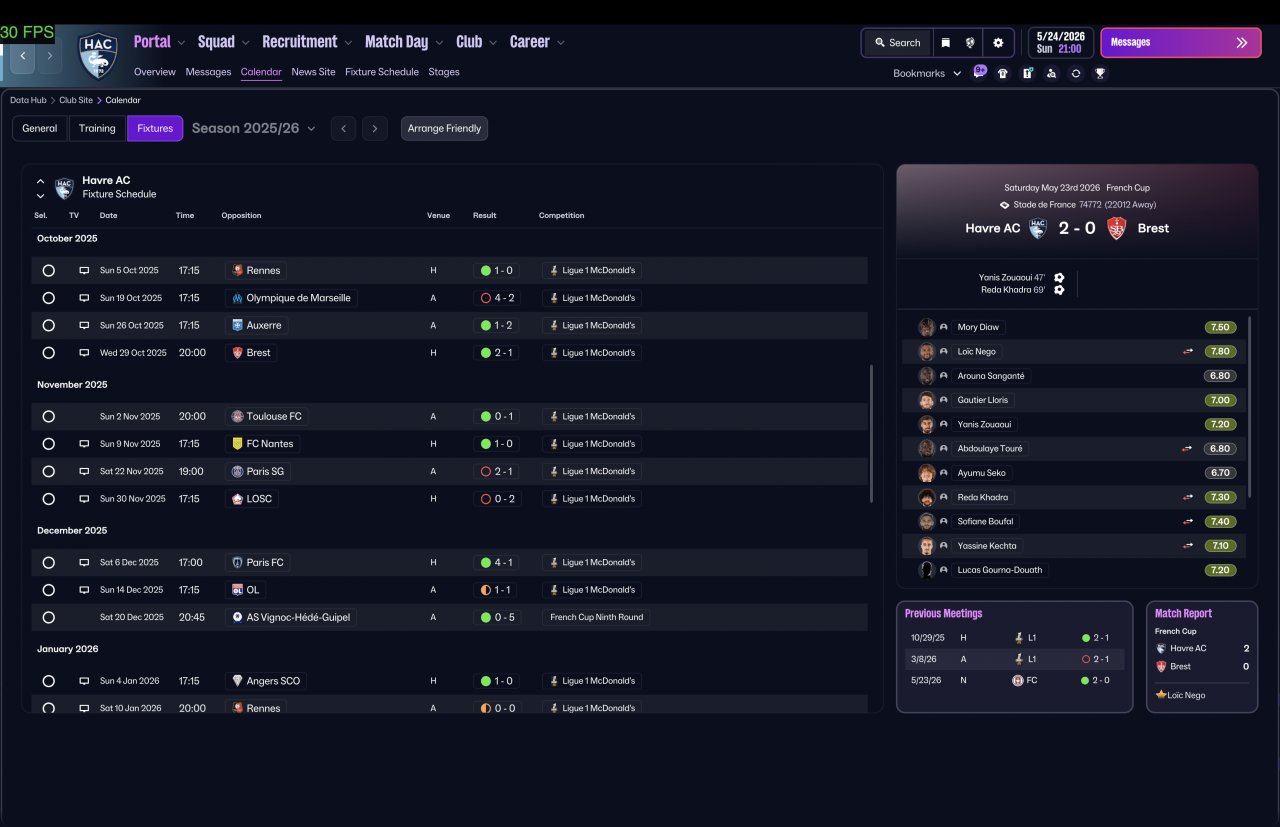Select the radio button for the Toulouse FC fixture

coord(48,416)
